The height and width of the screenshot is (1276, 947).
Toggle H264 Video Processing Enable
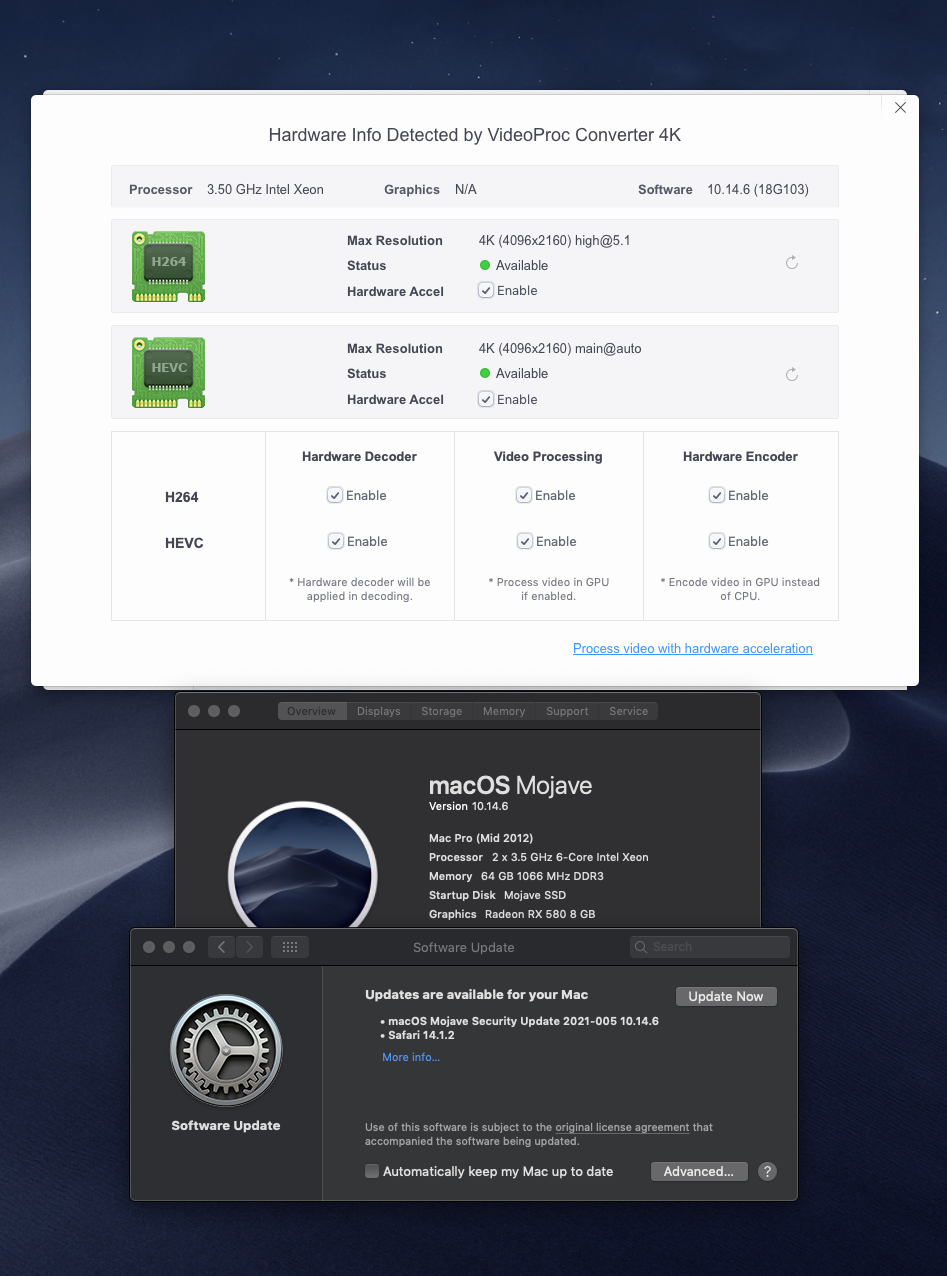[x=524, y=495]
